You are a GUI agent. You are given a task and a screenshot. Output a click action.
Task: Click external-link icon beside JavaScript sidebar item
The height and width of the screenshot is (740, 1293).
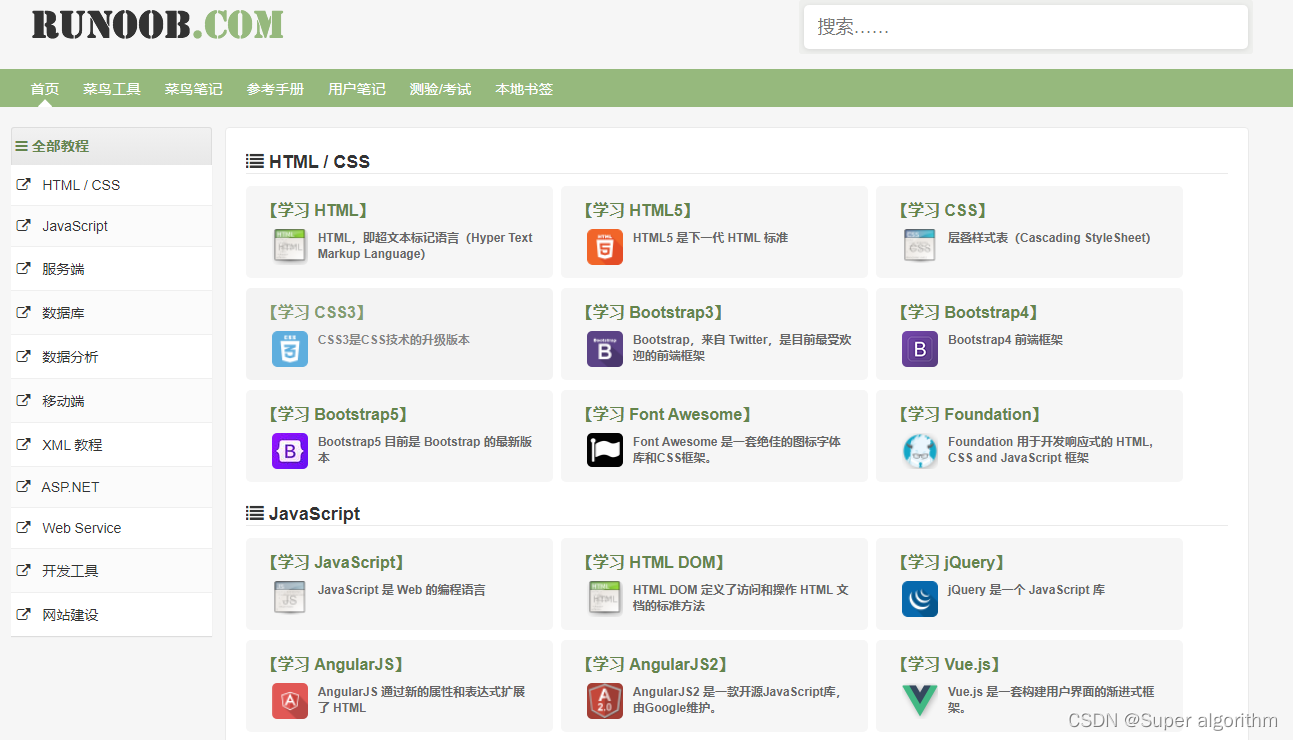pos(23,225)
